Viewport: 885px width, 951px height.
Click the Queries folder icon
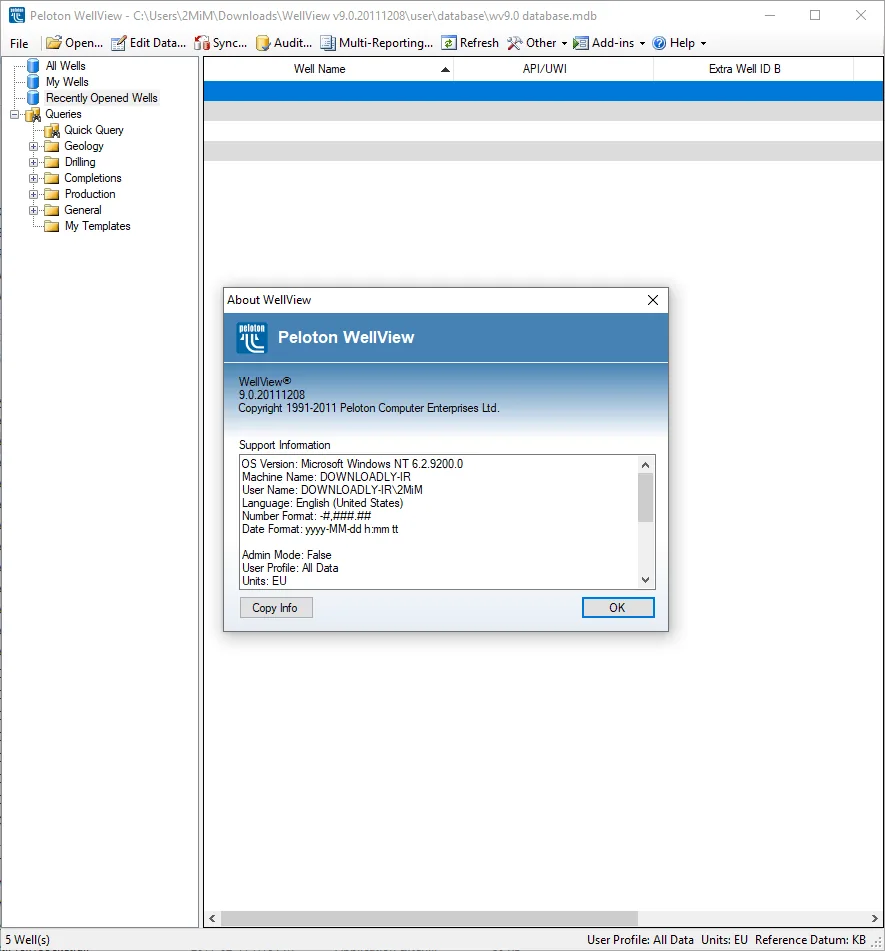(x=33, y=114)
